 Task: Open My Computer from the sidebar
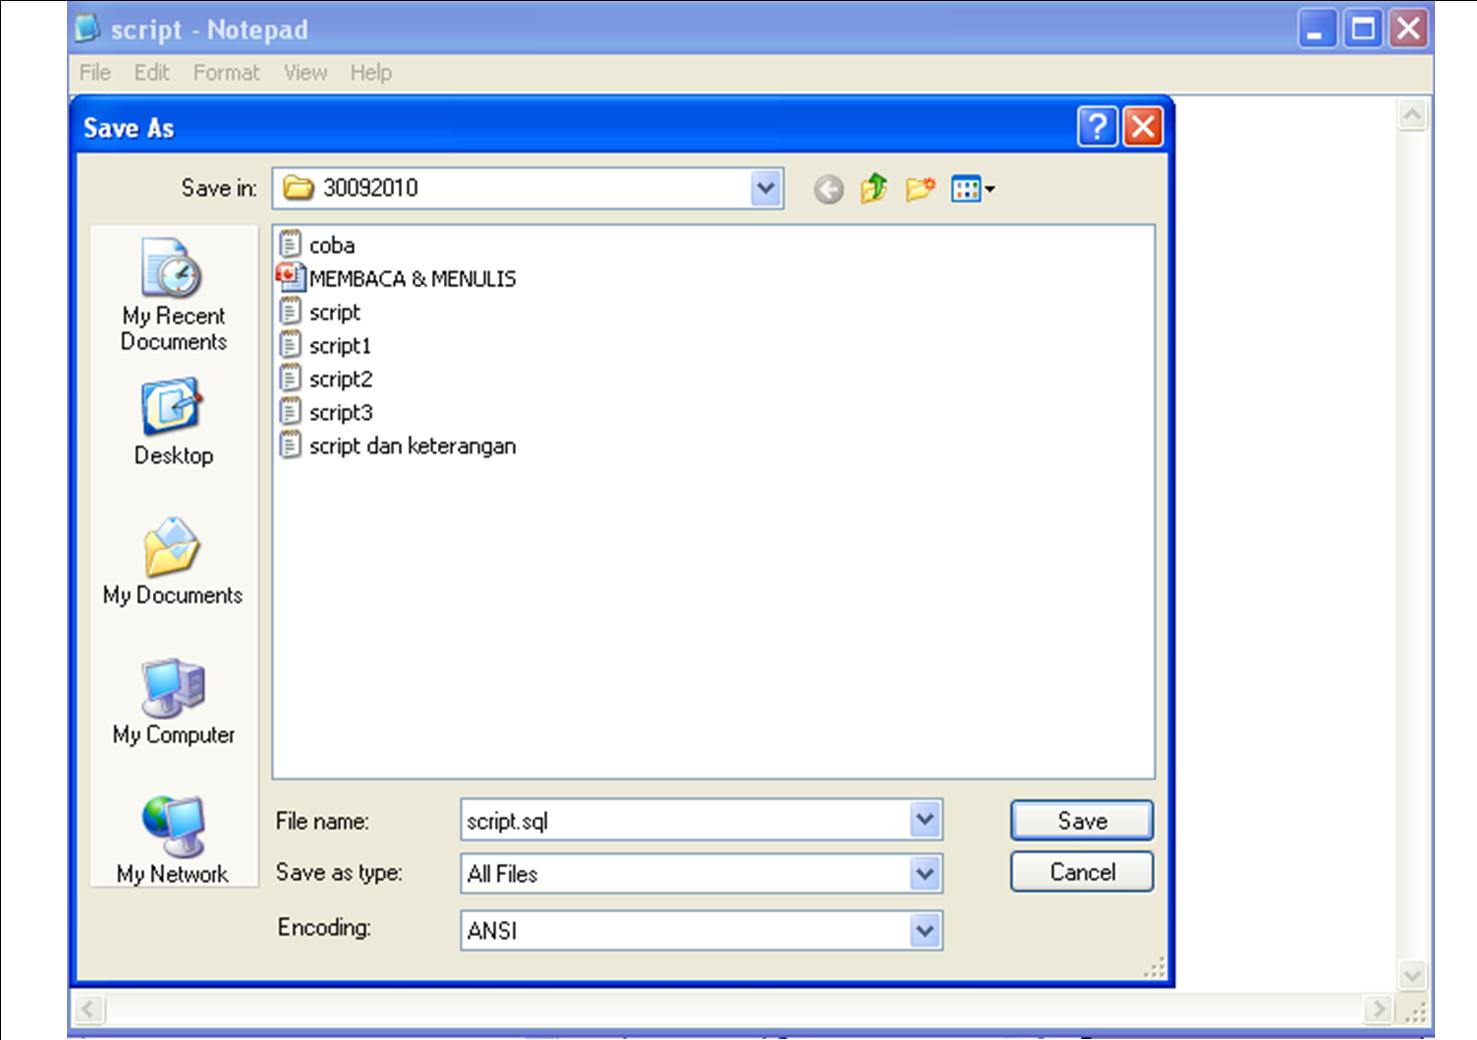[173, 700]
